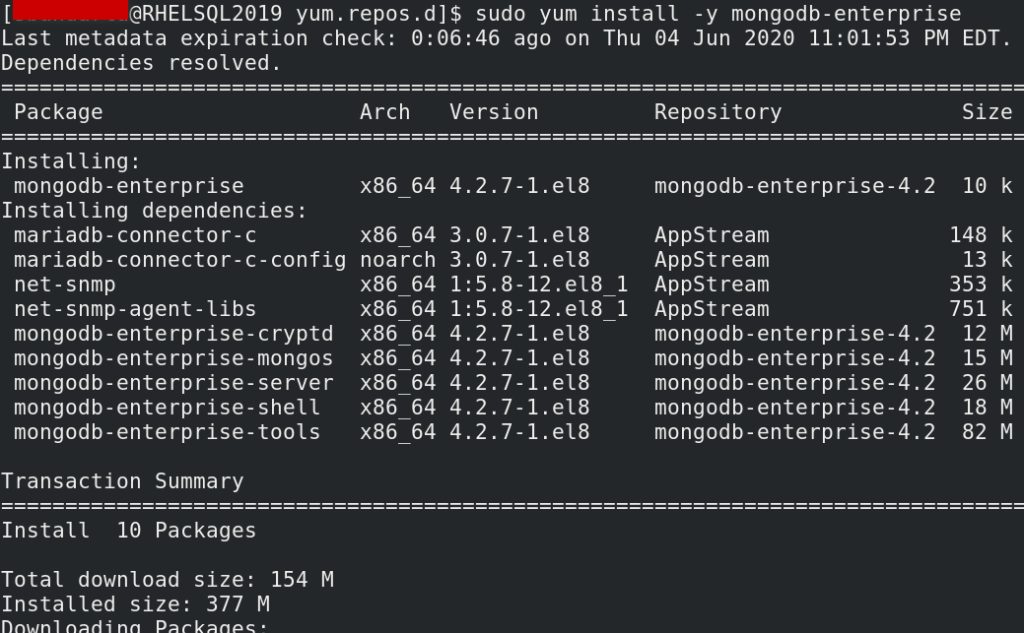Select the mariadb-connector-c-config package name
The width and height of the screenshot is (1024, 633).
[x=180, y=260]
